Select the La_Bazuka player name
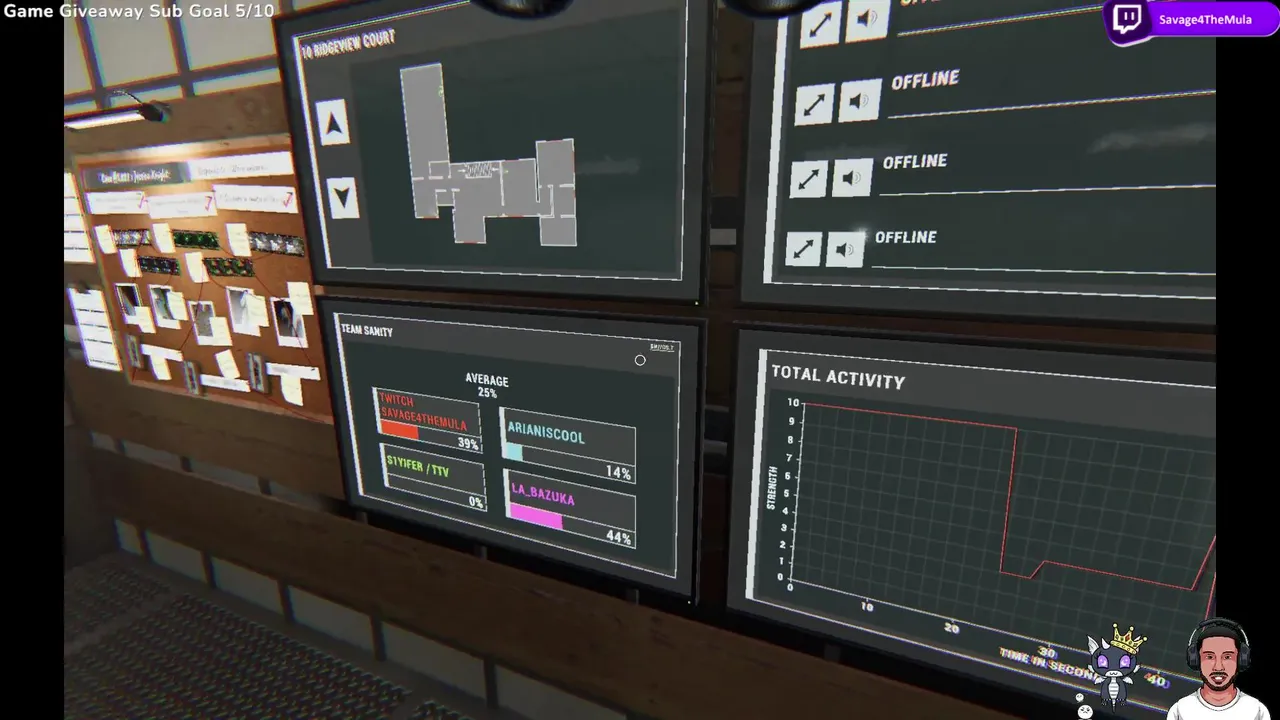 click(544, 493)
